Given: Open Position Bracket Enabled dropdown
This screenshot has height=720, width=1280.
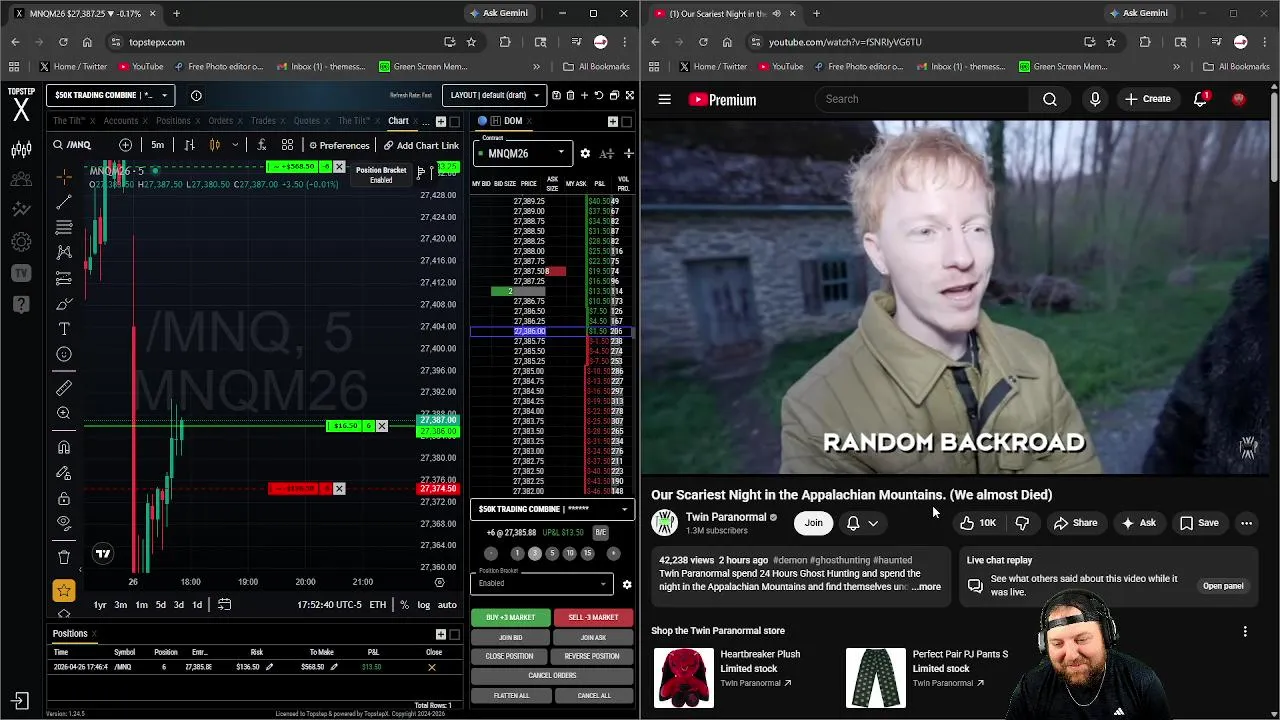Looking at the screenshot, I should (x=542, y=583).
